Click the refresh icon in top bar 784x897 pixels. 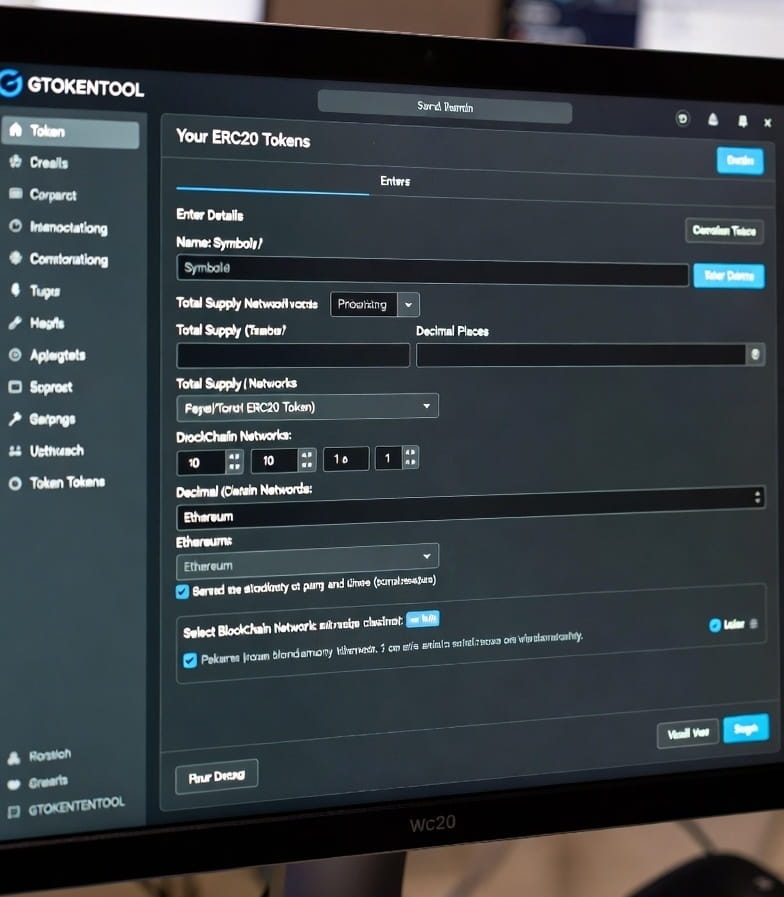click(682, 118)
